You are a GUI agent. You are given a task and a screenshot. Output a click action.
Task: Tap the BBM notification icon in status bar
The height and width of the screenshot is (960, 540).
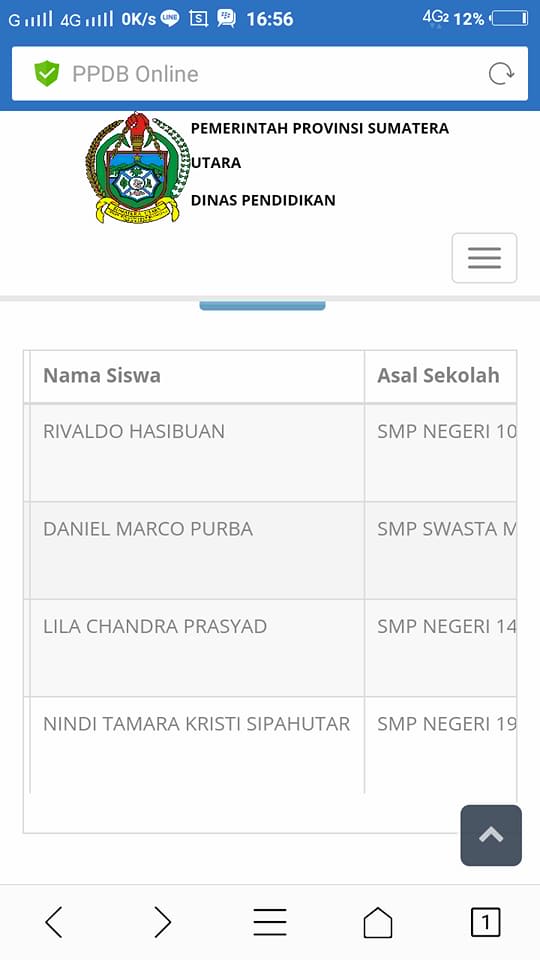click(226, 18)
